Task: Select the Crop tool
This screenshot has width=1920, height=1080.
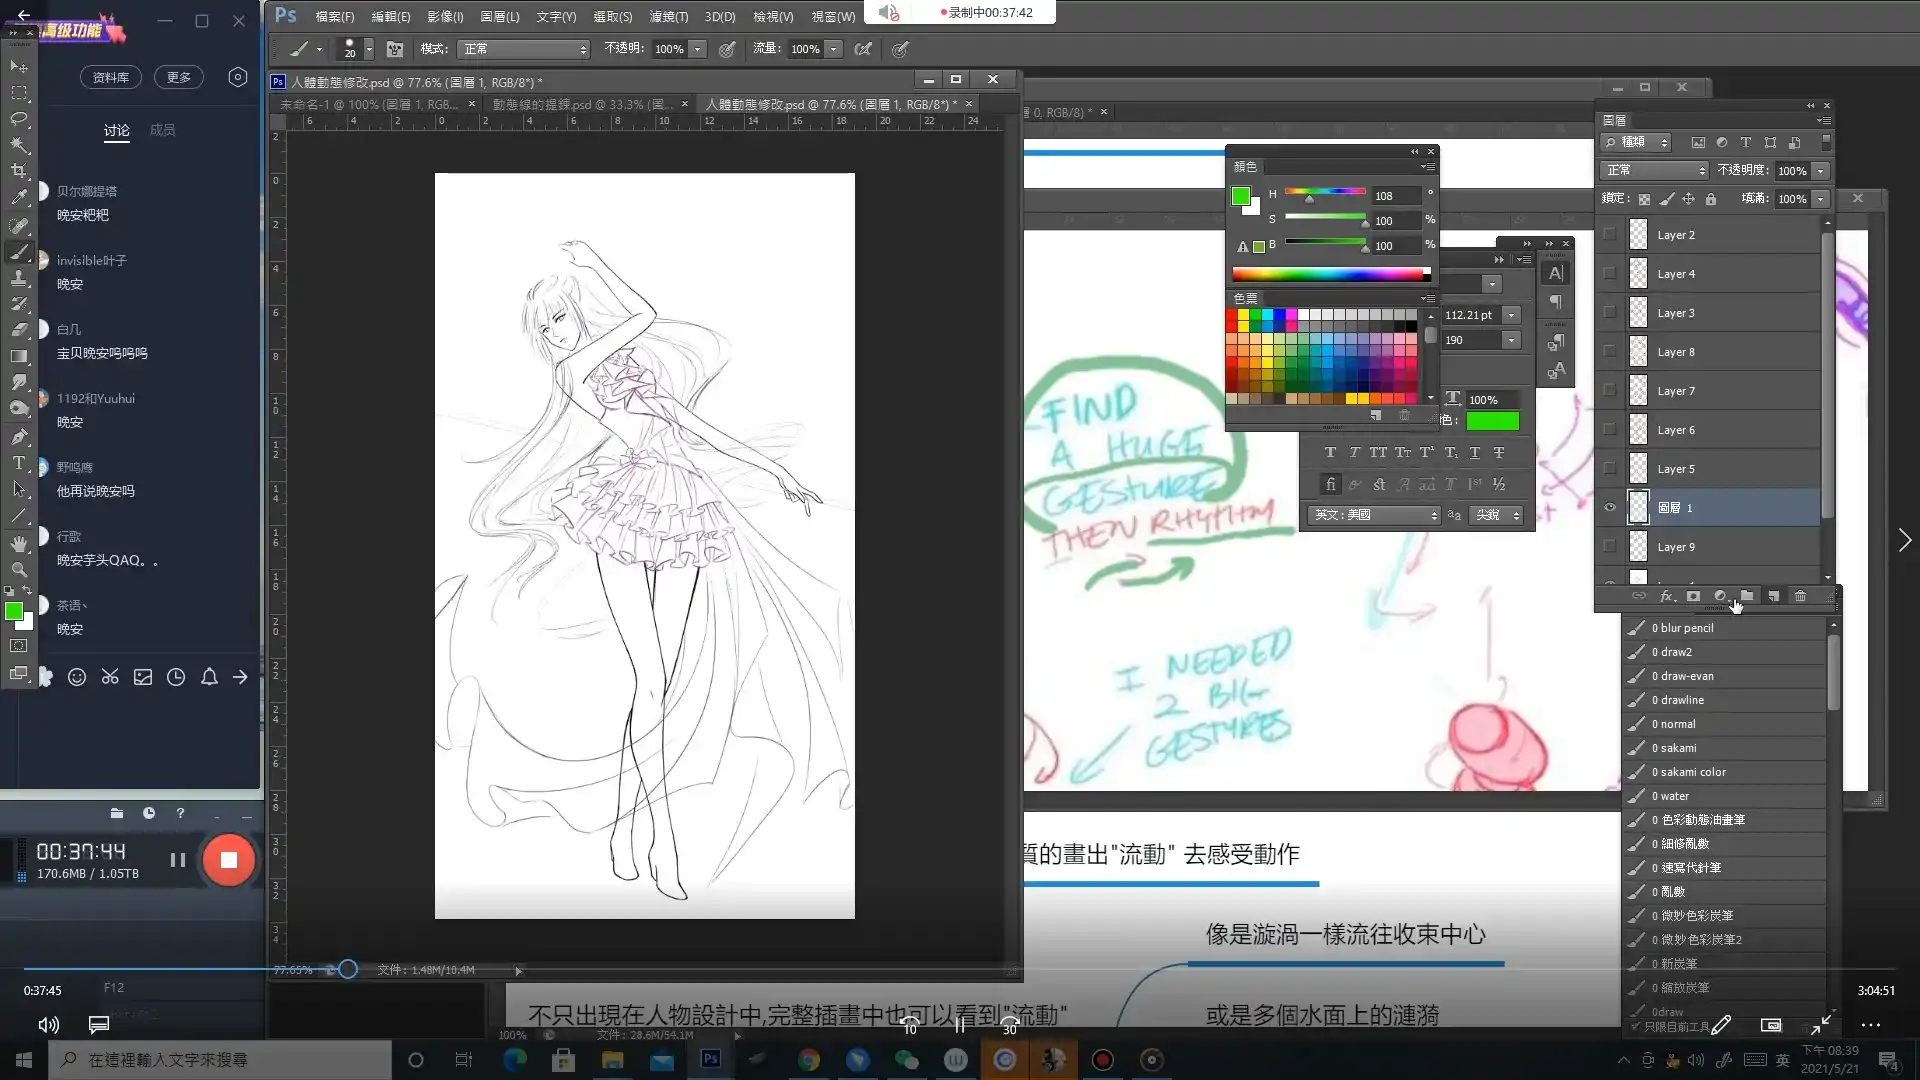Action: pyautogui.click(x=19, y=171)
